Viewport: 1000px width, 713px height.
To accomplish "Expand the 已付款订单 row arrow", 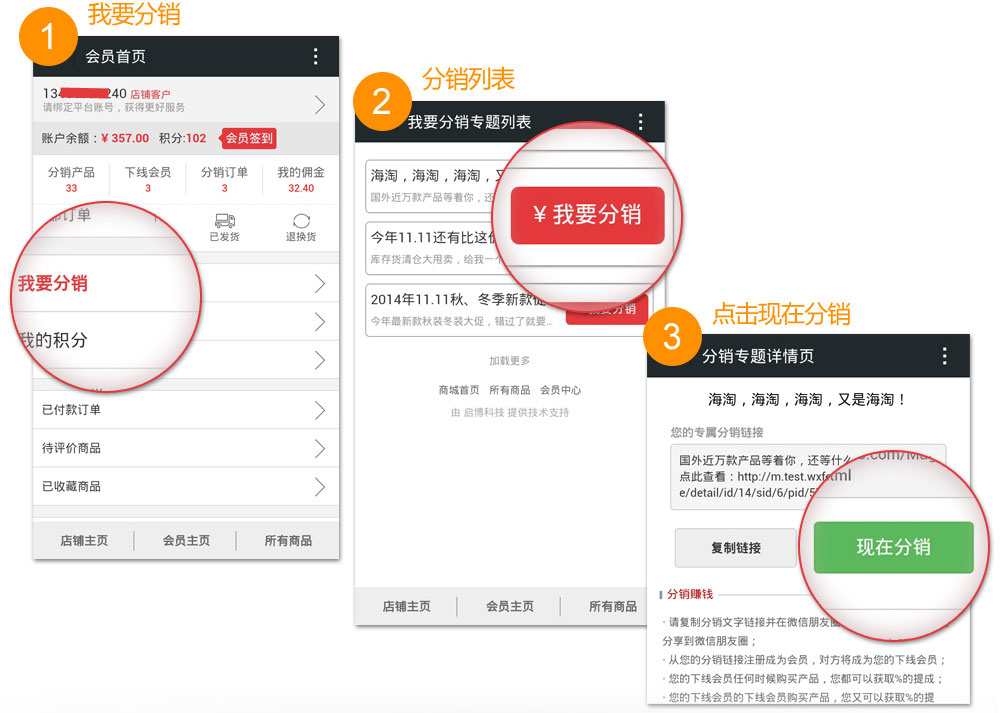I will click(319, 410).
